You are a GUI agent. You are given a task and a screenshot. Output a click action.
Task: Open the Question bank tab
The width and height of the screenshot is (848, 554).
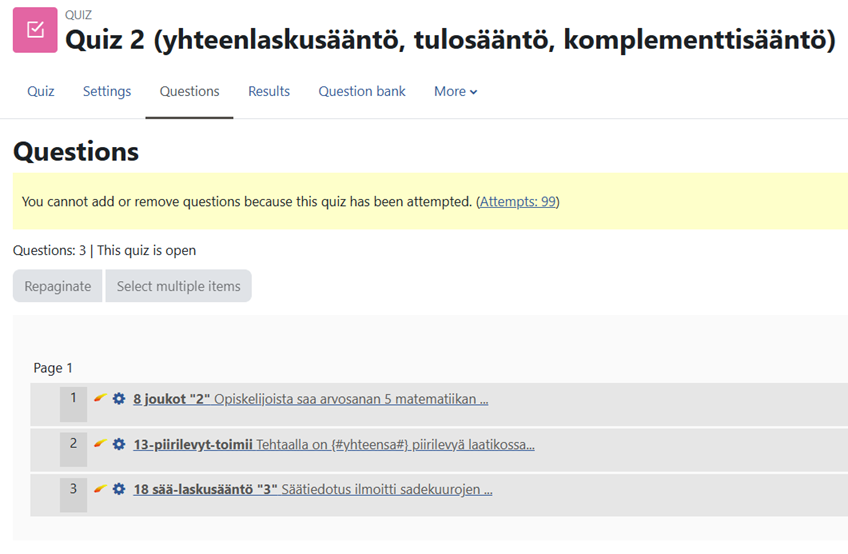(x=362, y=91)
